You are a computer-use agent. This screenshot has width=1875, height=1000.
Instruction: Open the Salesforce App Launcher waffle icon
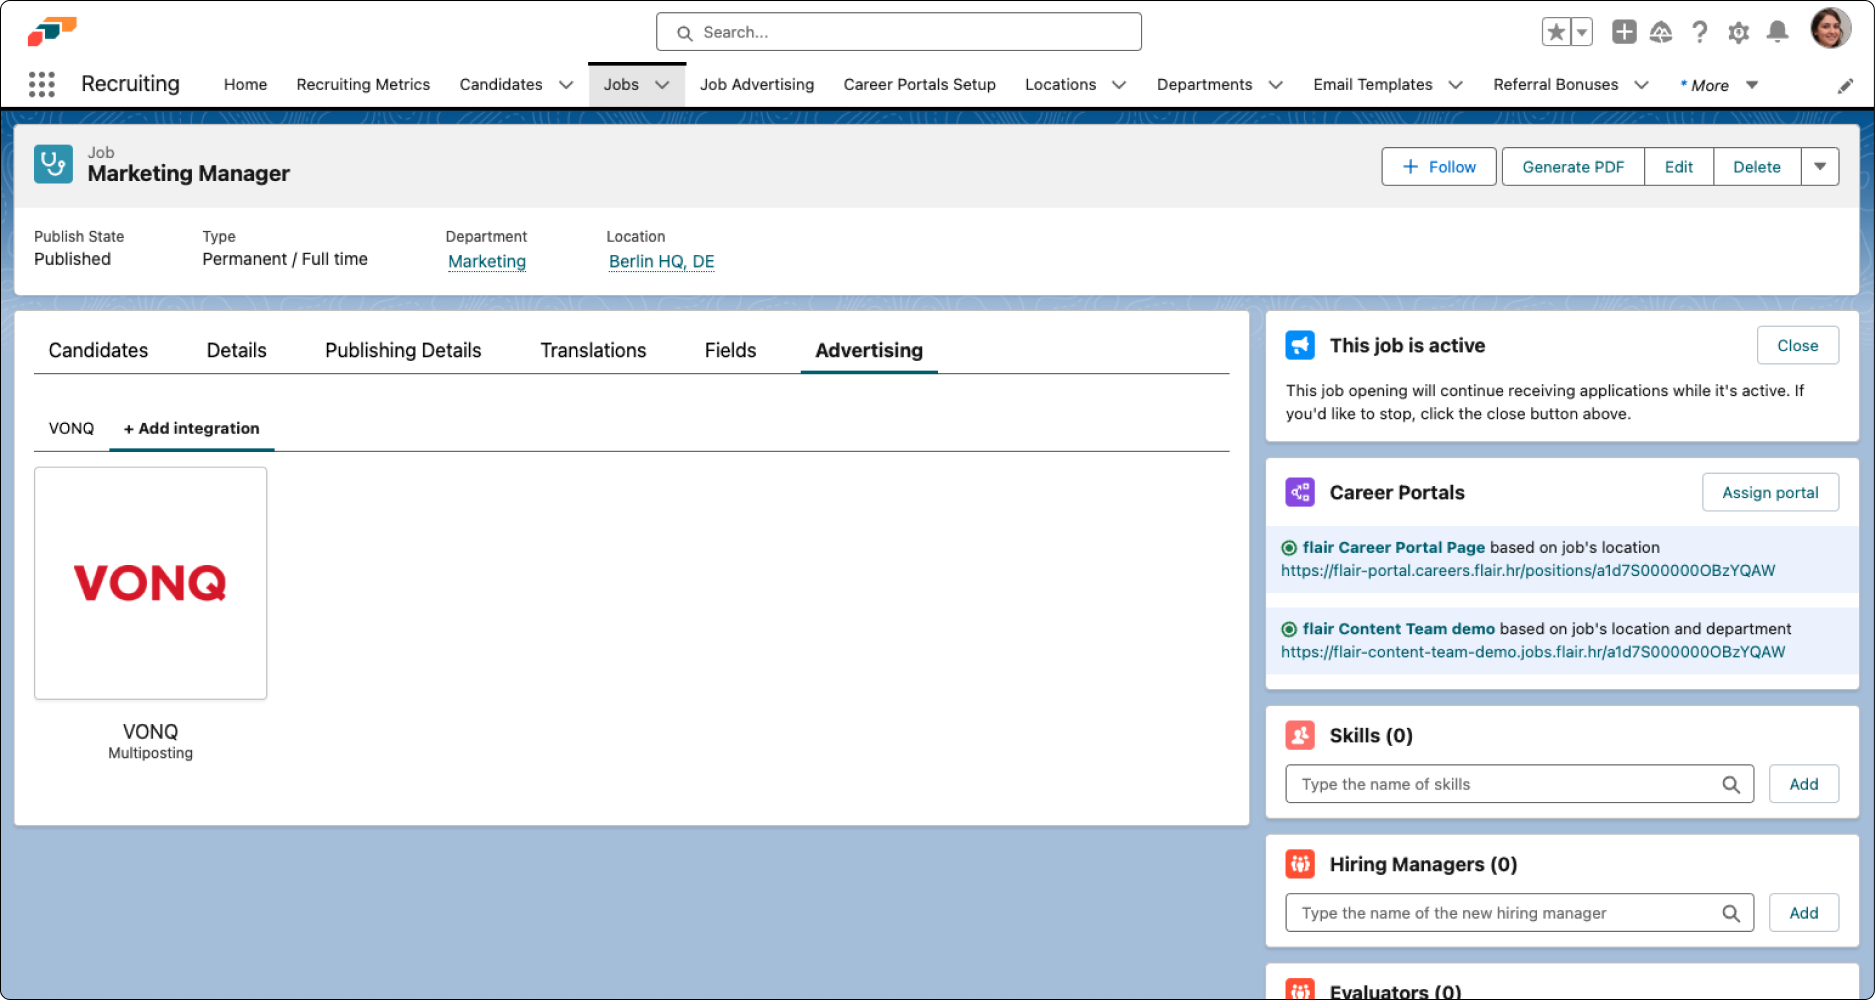[x=41, y=84]
